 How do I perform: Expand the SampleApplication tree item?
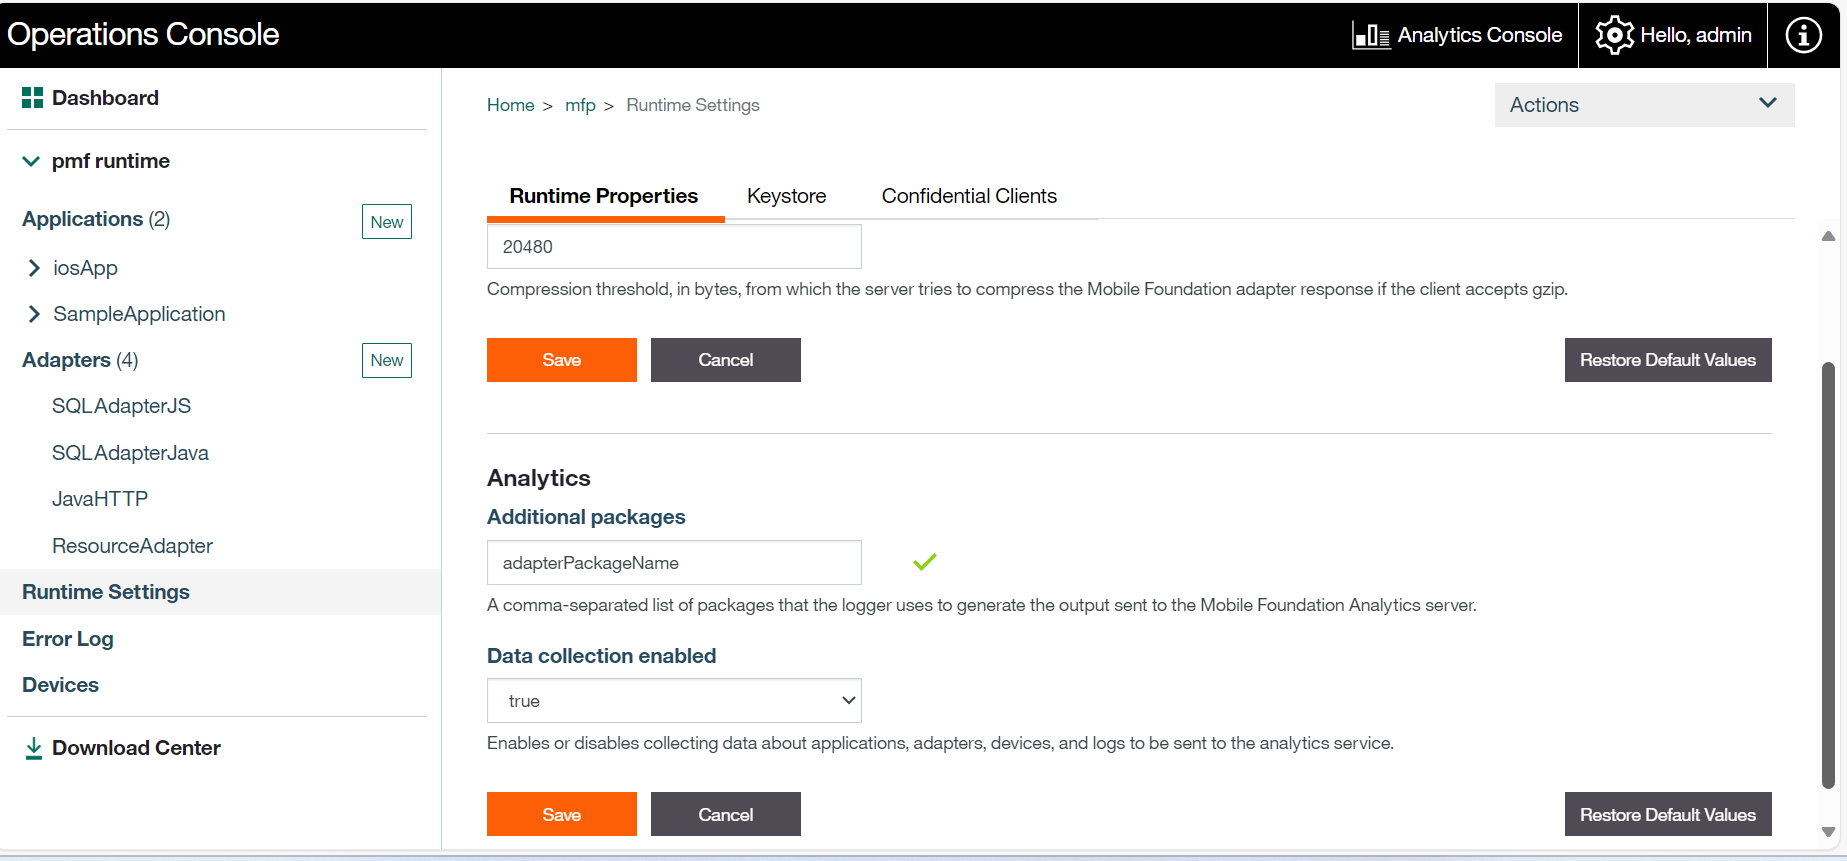35,314
